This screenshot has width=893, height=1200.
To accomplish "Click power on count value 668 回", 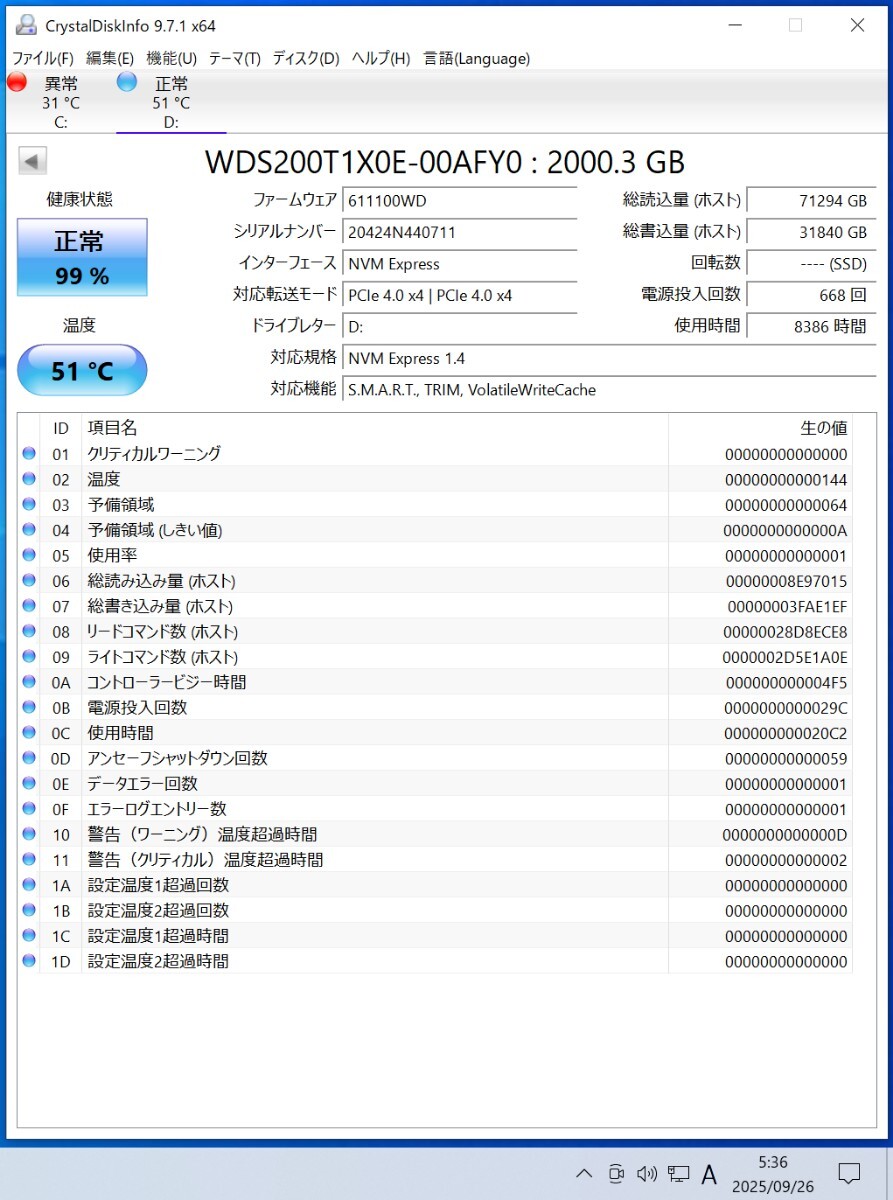I will [810, 295].
